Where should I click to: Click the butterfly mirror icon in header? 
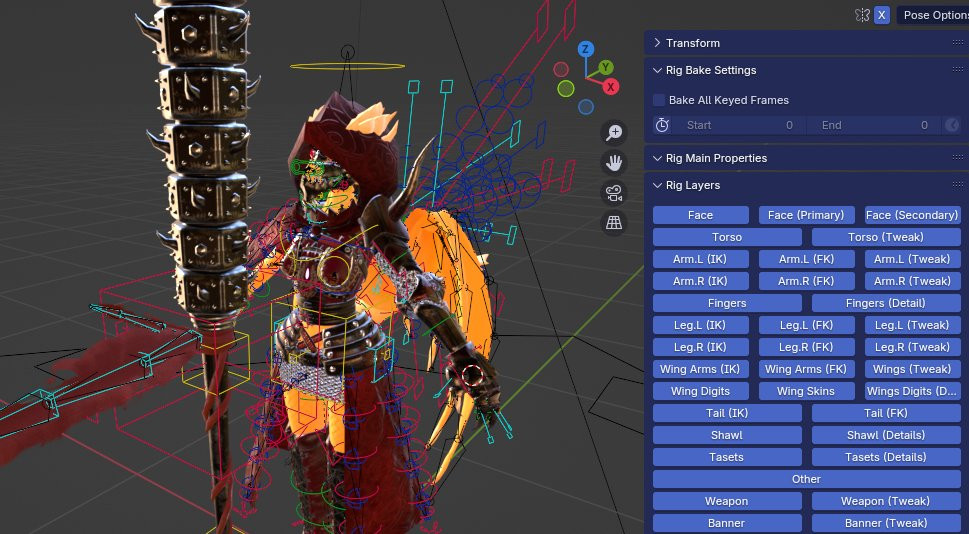pyautogui.click(x=863, y=15)
